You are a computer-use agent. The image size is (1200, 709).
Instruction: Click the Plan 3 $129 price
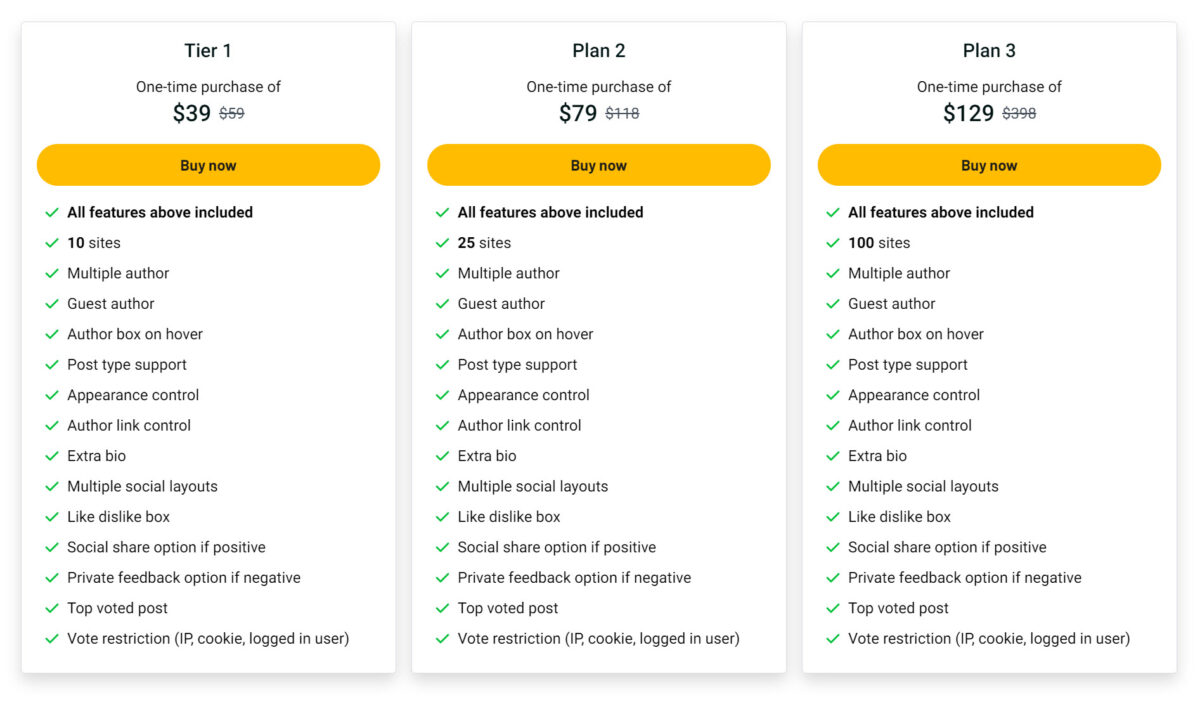968,113
